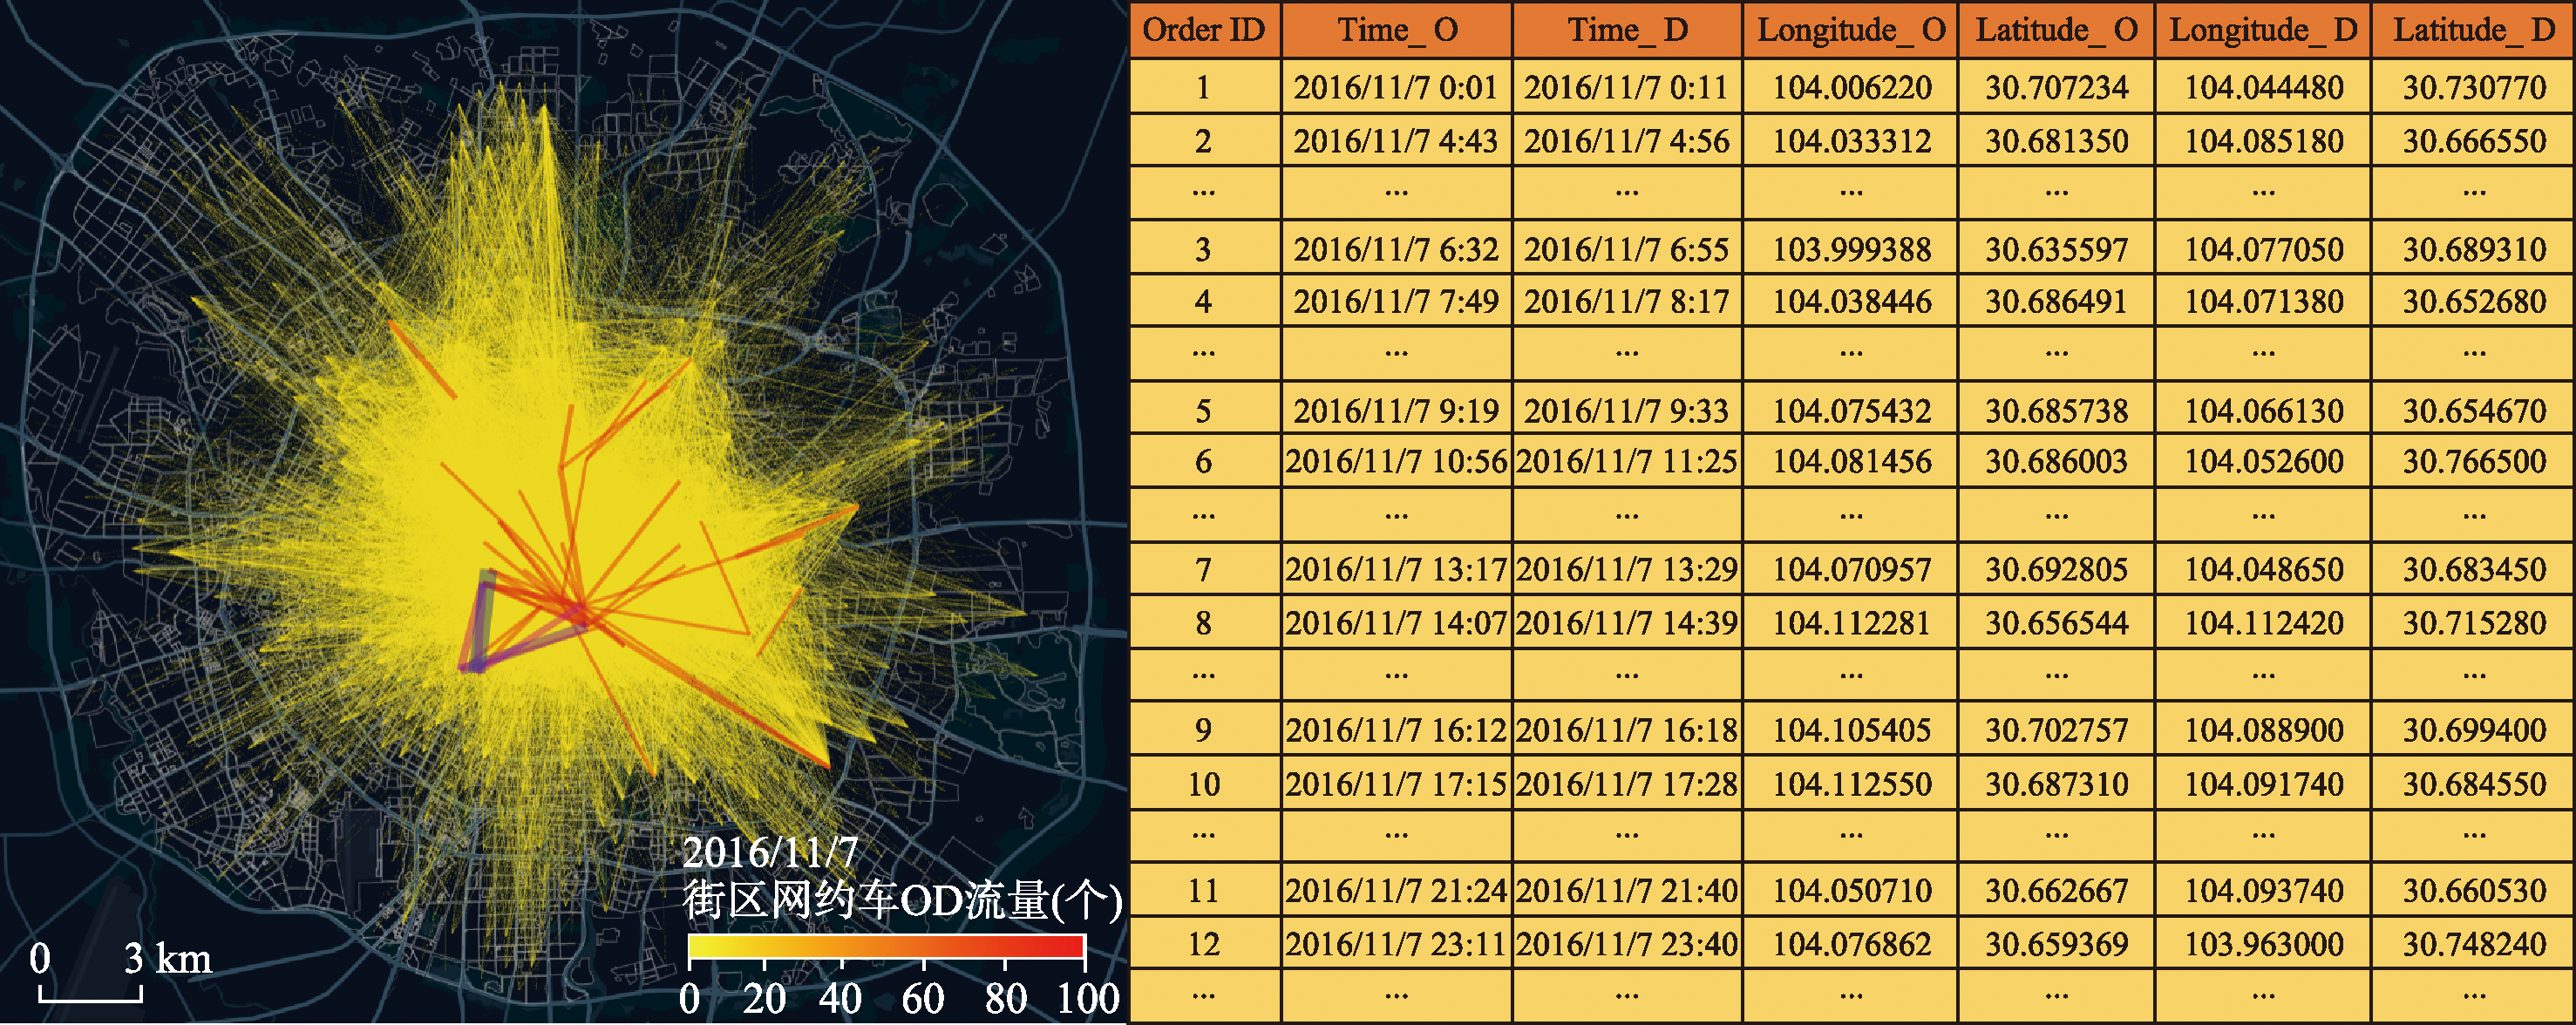The height and width of the screenshot is (1025, 2576).
Task: Click the 3 km scale bar label
Action: pyautogui.click(x=168, y=958)
